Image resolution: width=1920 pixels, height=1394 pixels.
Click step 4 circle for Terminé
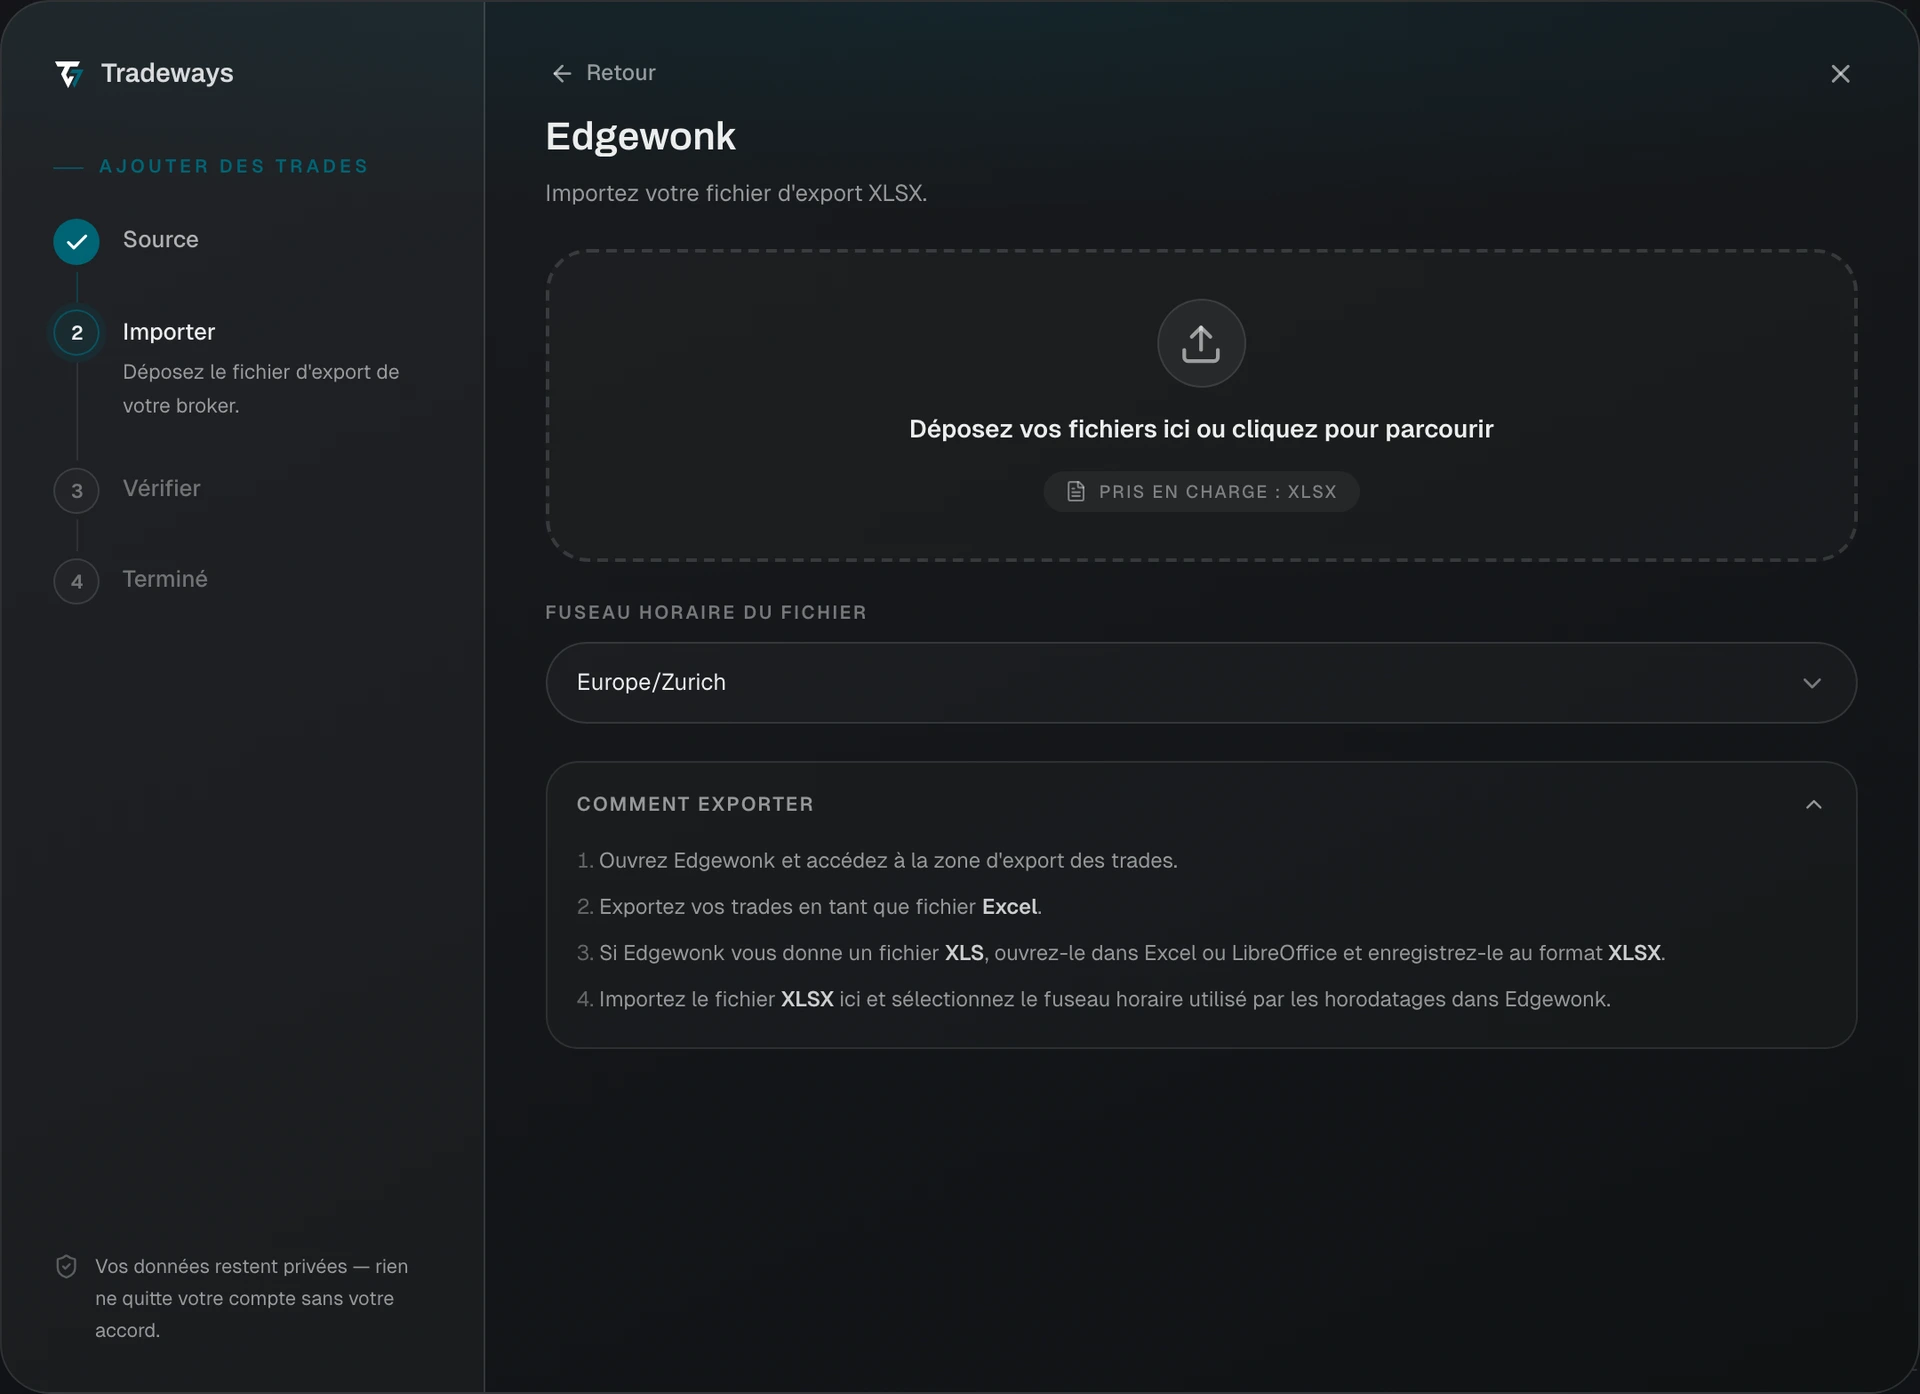point(77,581)
